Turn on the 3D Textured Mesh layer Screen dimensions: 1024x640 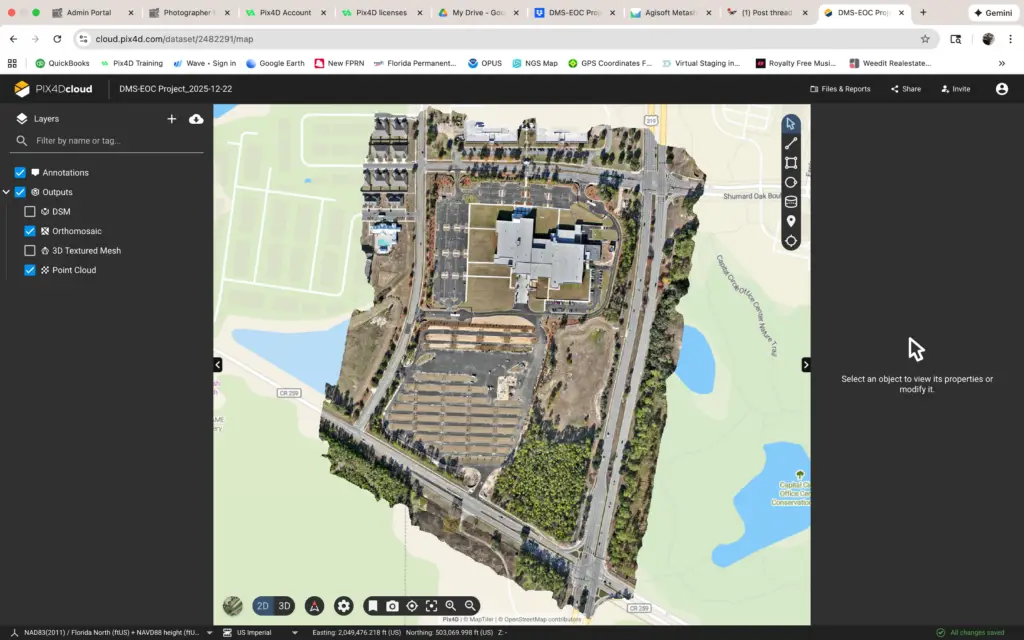(30, 251)
